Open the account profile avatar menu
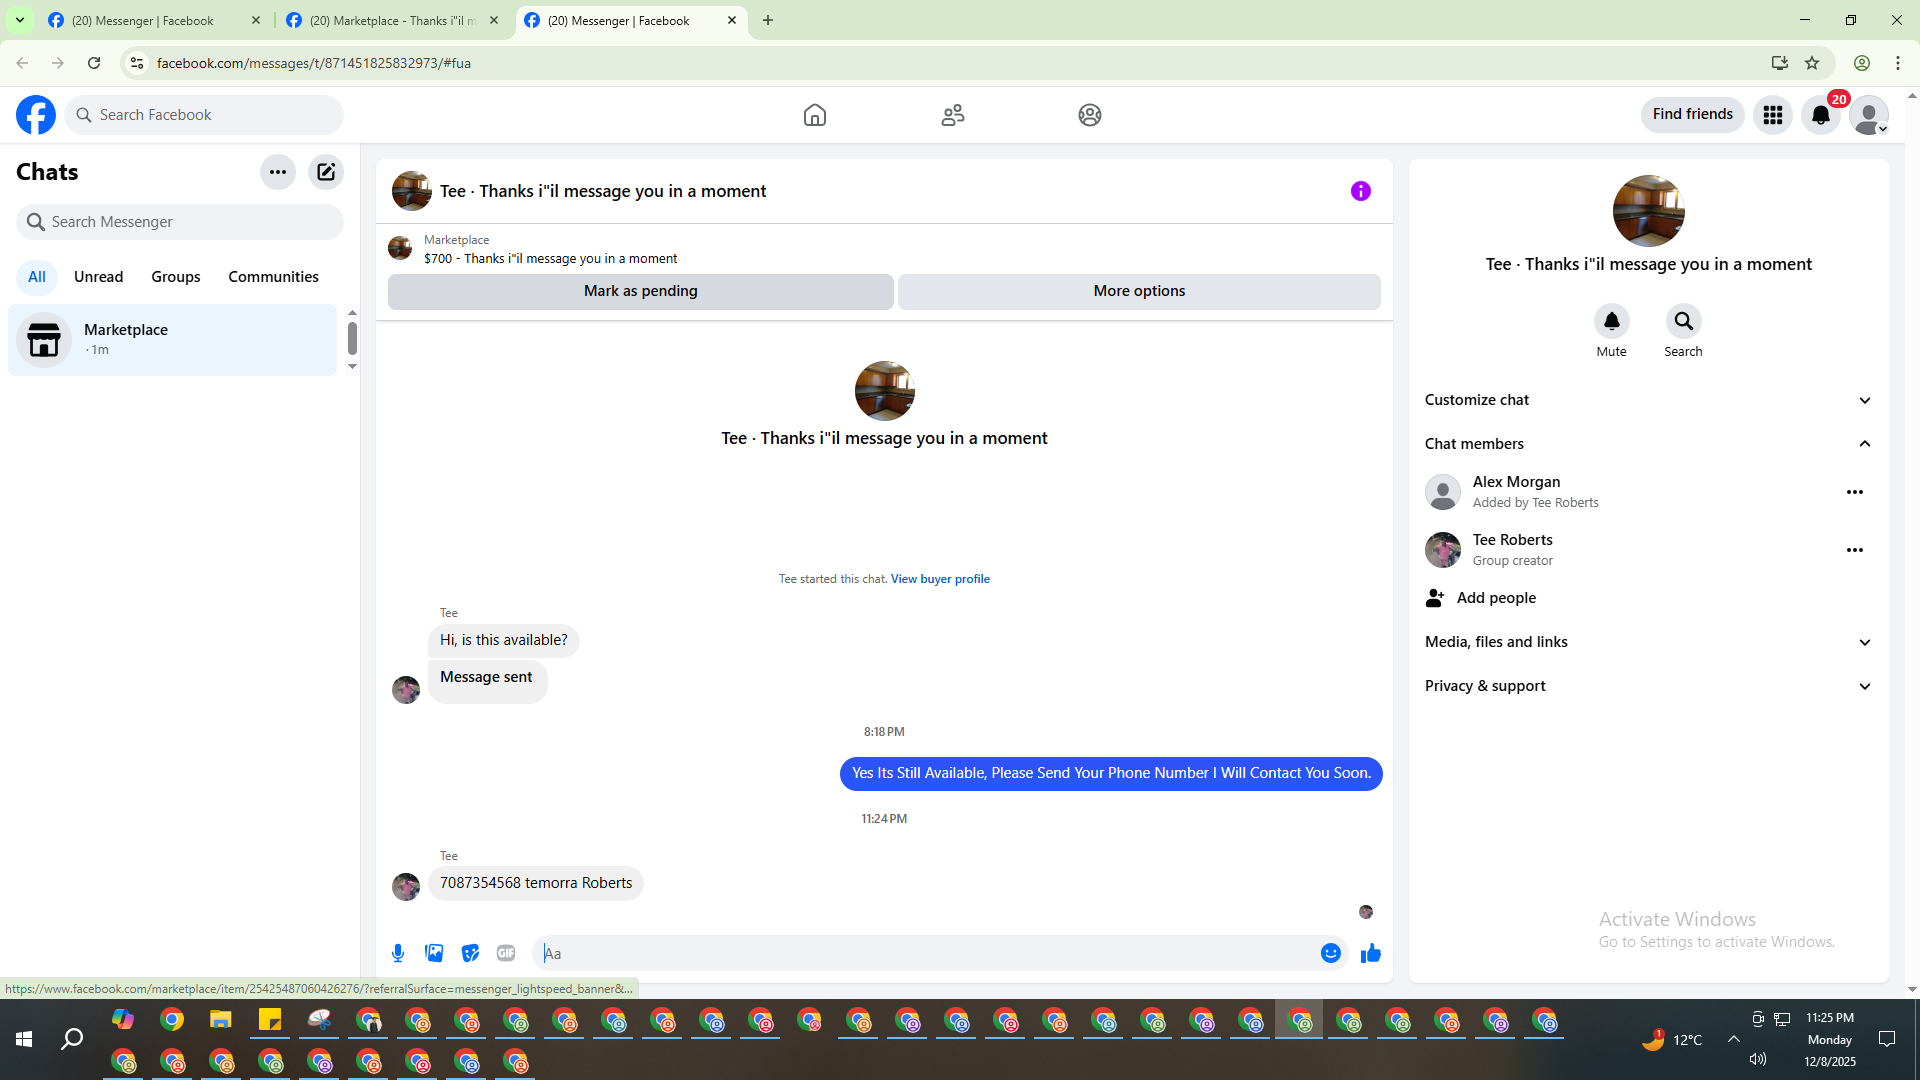This screenshot has width=1920, height=1080. [1869, 115]
